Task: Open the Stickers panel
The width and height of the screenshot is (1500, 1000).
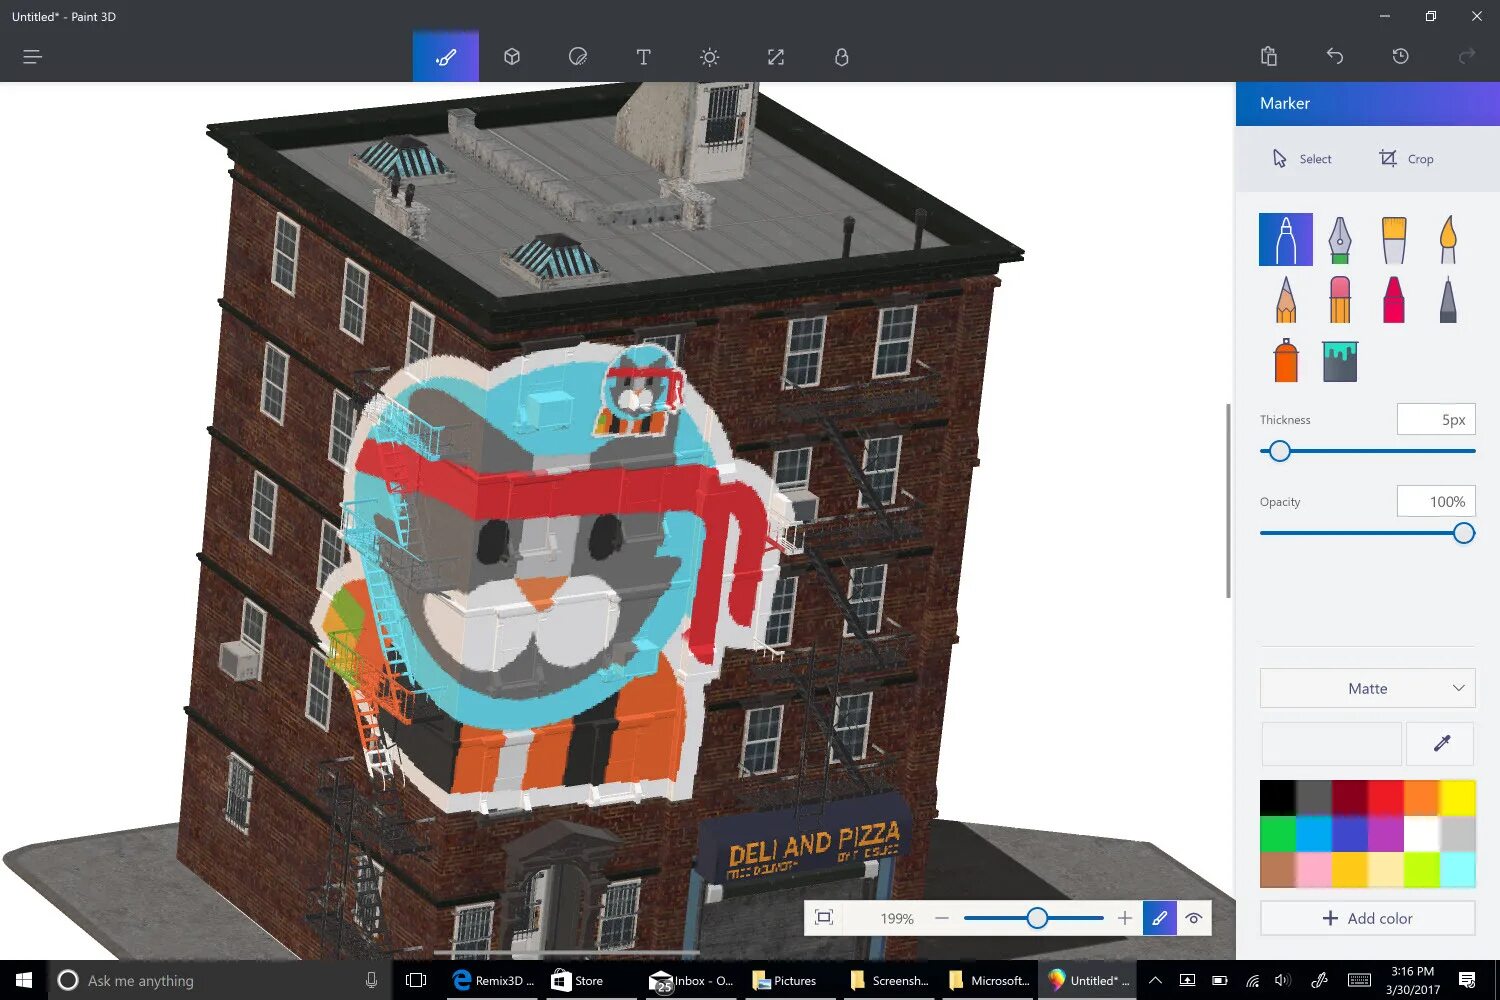Action: tap(578, 56)
